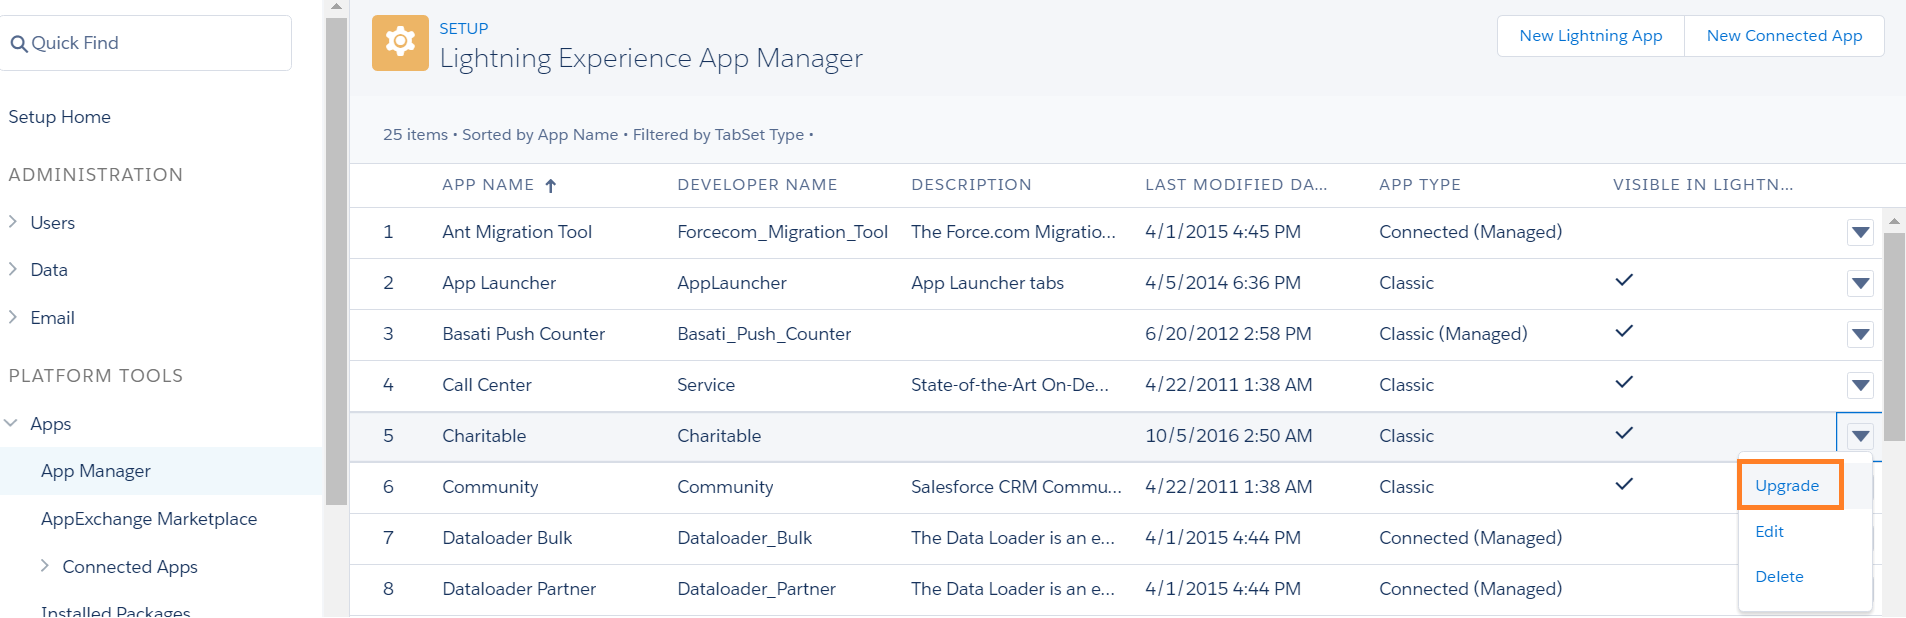Click the New Connected App button
Image resolution: width=1906 pixels, height=618 pixels.
point(1784,36)
